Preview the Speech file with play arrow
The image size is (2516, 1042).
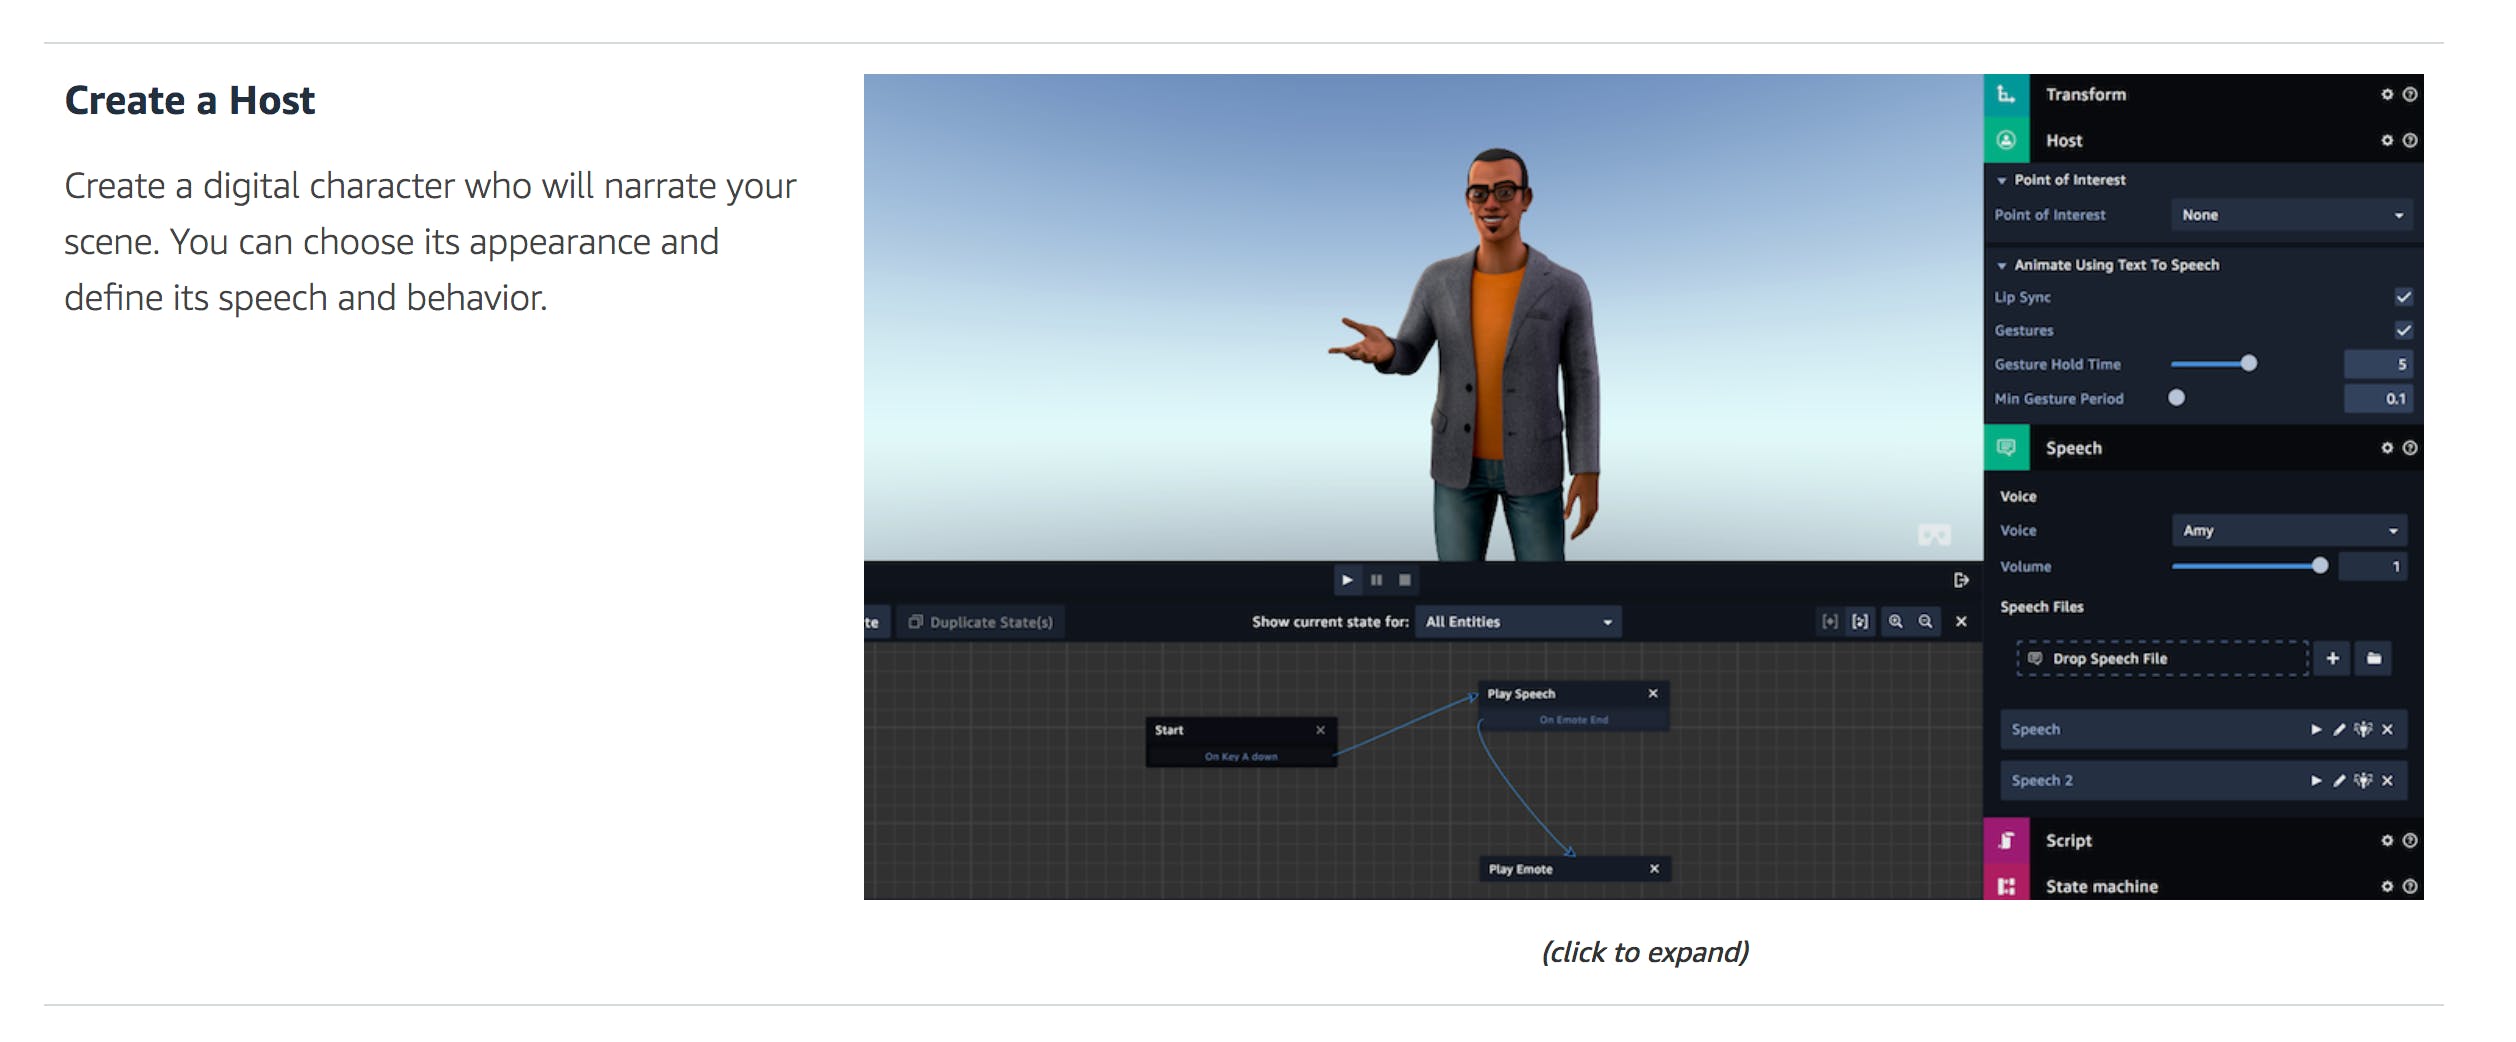(2315, 730)
